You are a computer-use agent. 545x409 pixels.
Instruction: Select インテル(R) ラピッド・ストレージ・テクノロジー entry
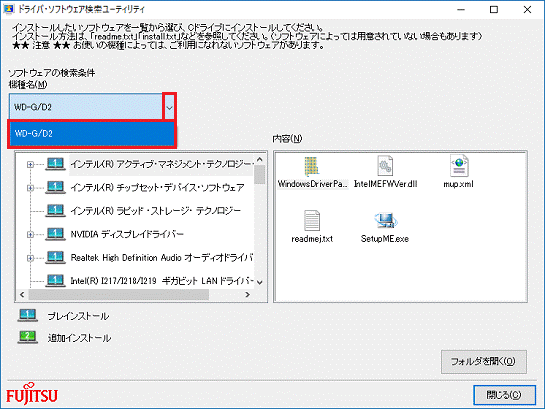(155, 211)
